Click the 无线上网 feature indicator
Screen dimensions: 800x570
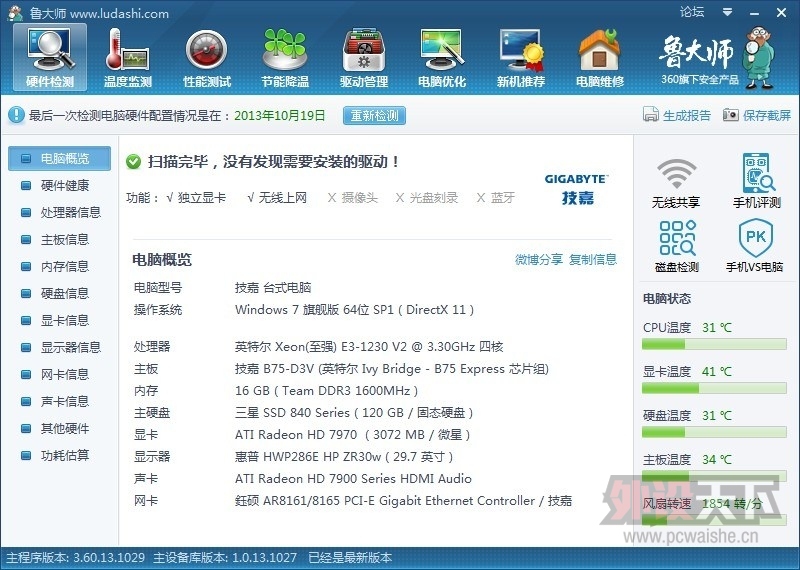[277, 197]
